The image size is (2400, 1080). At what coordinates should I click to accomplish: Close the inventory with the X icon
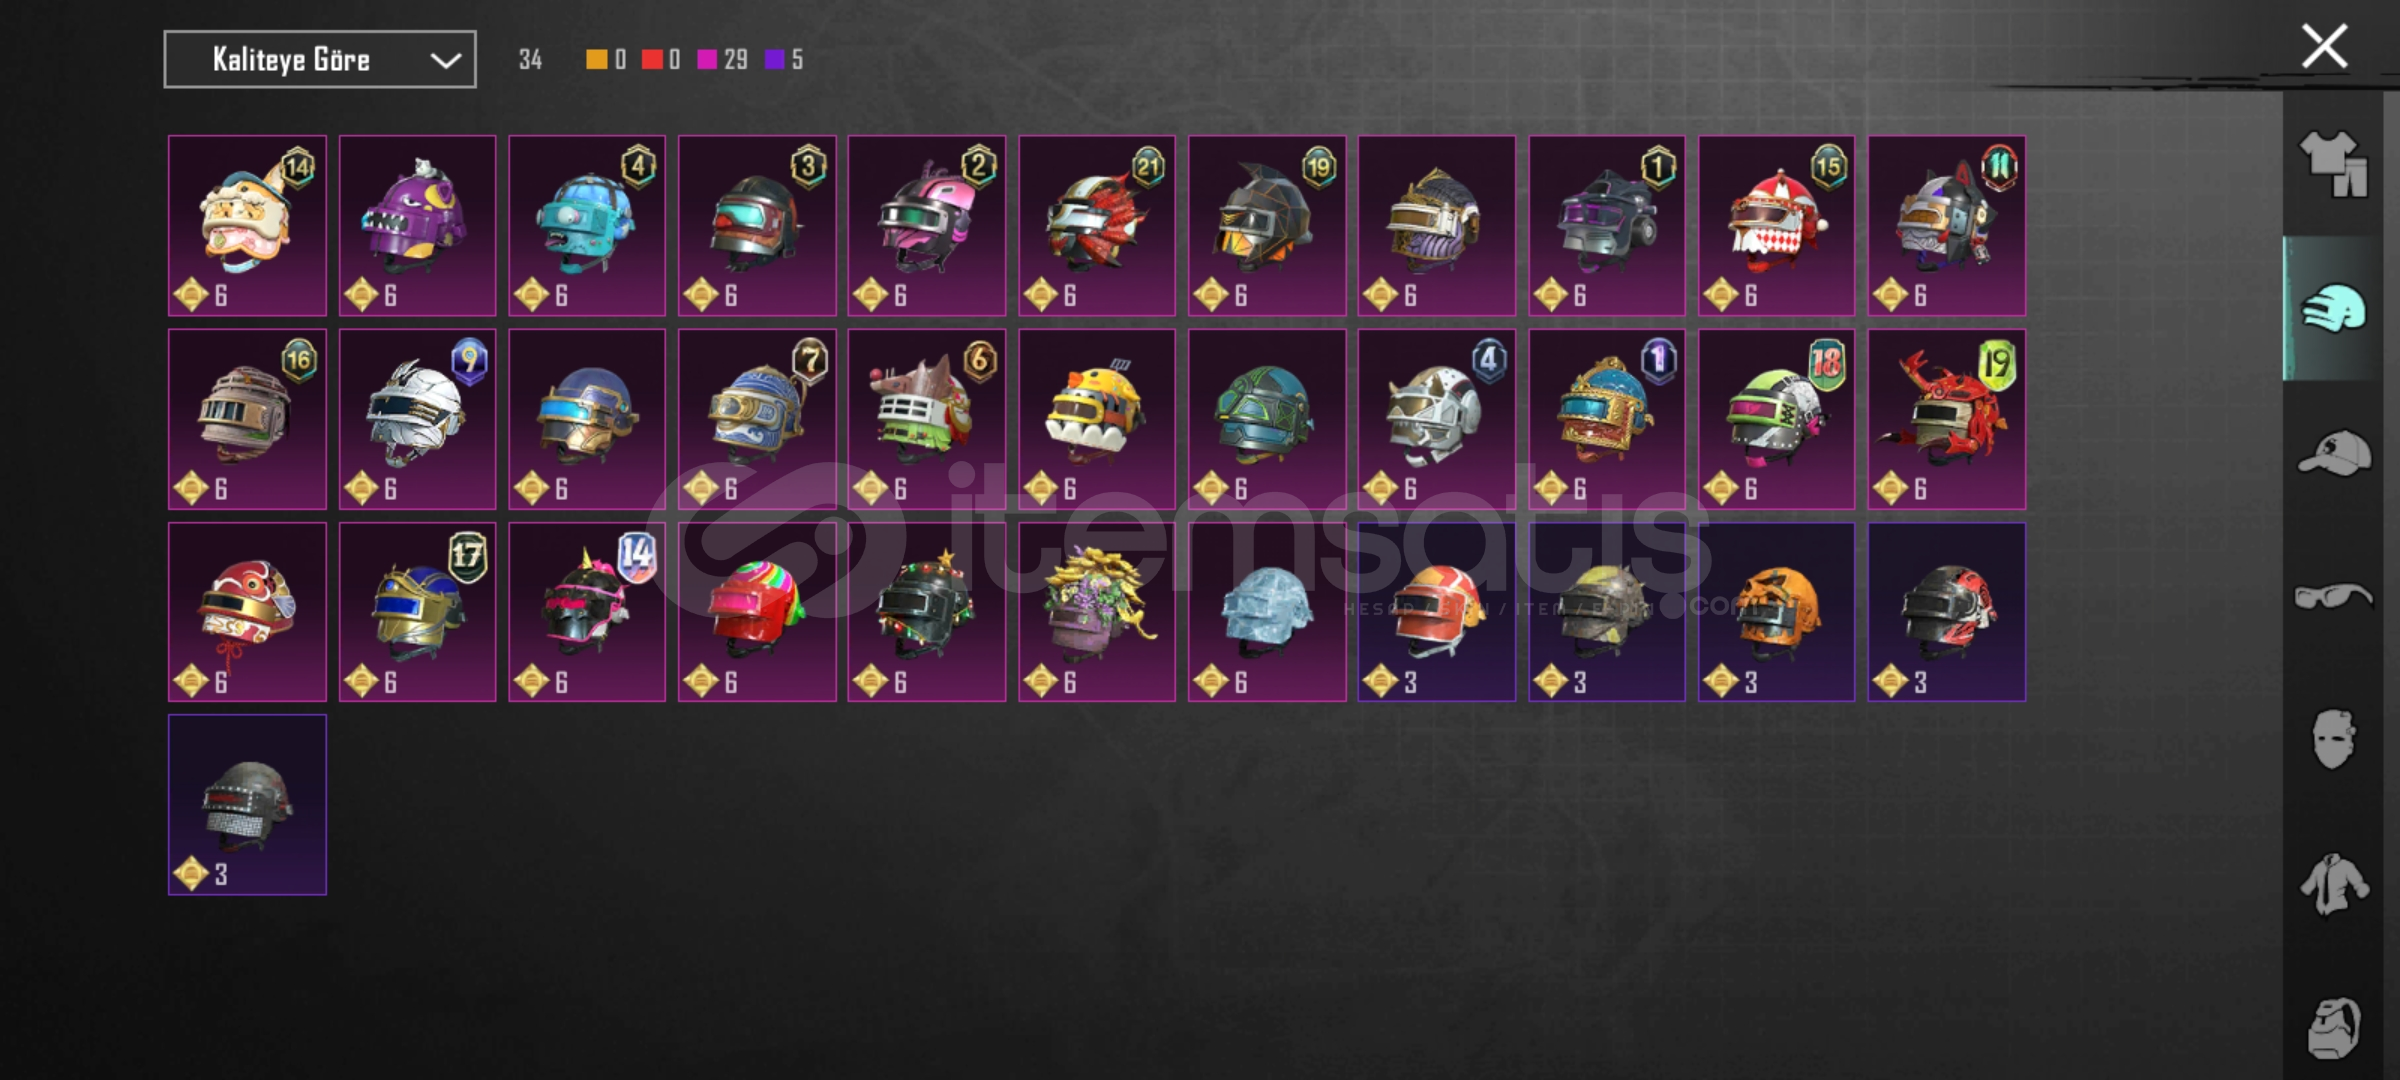coord(2324,46)
